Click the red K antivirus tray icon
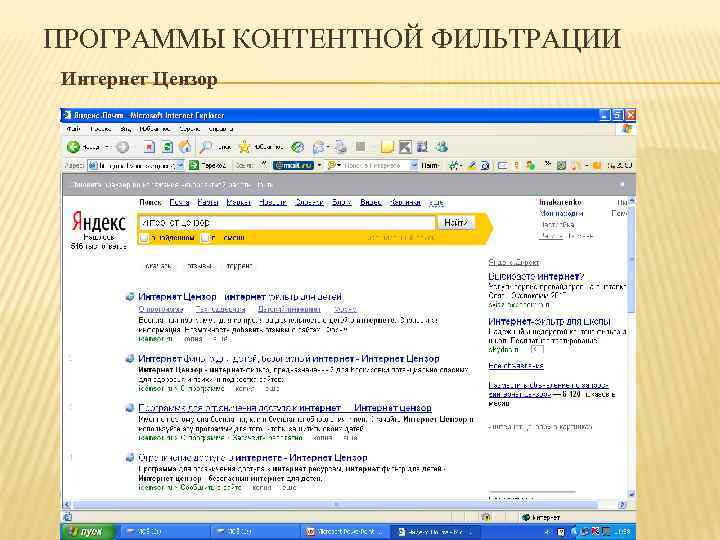Image resolution: width=720 pixels, height=540 pixels. click(596, 532)
